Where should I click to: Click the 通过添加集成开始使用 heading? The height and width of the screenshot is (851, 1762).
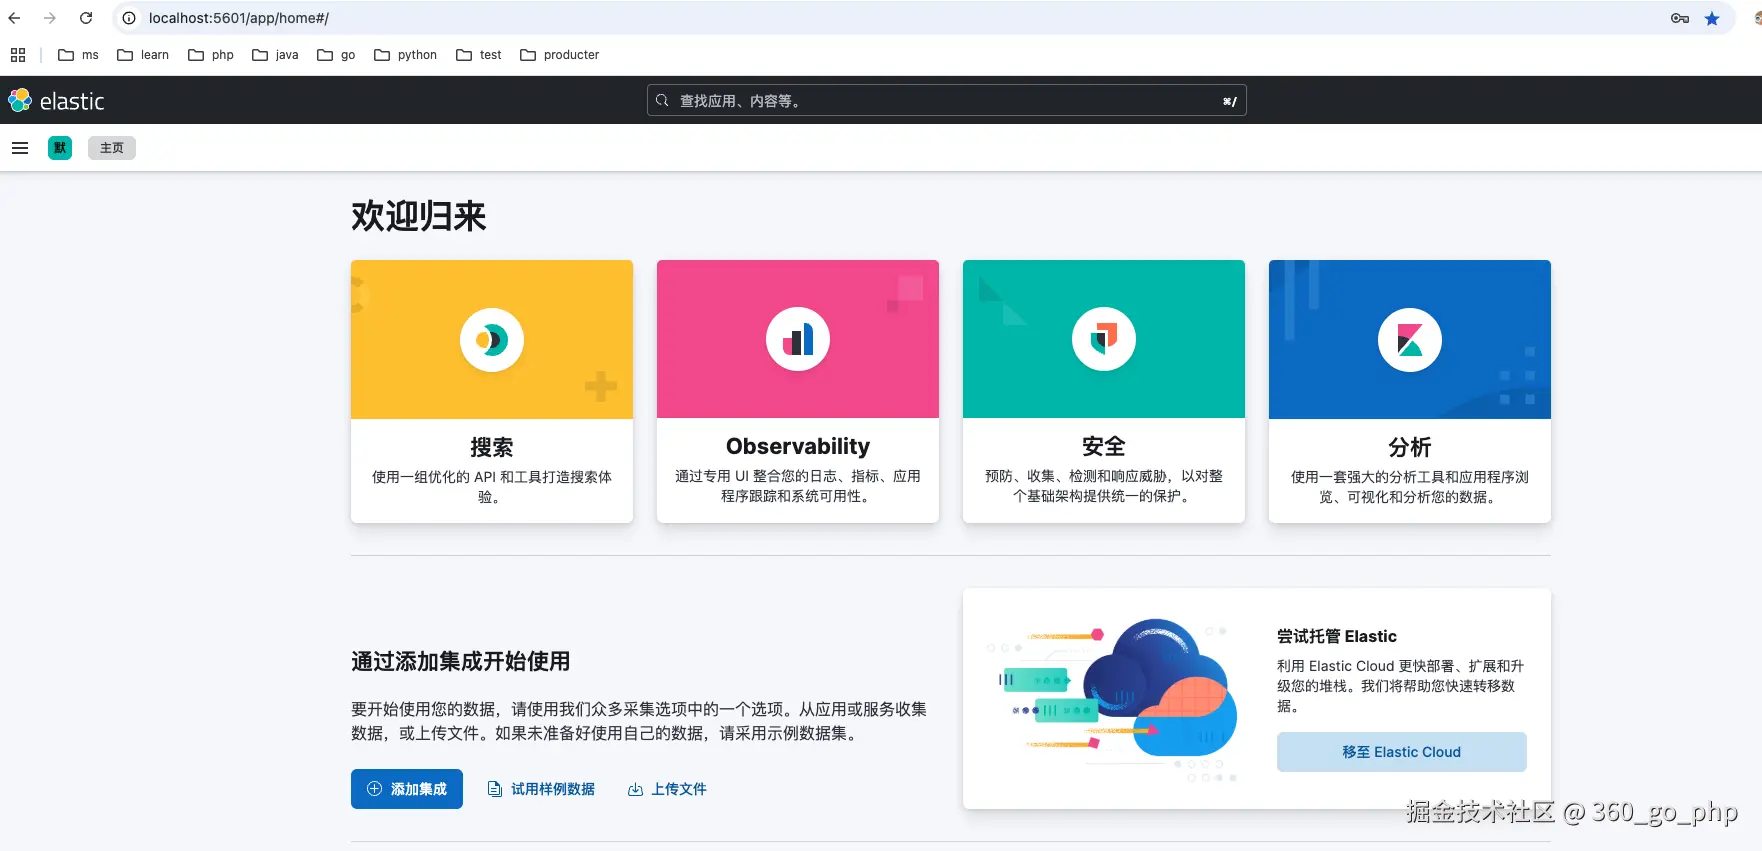461,661
